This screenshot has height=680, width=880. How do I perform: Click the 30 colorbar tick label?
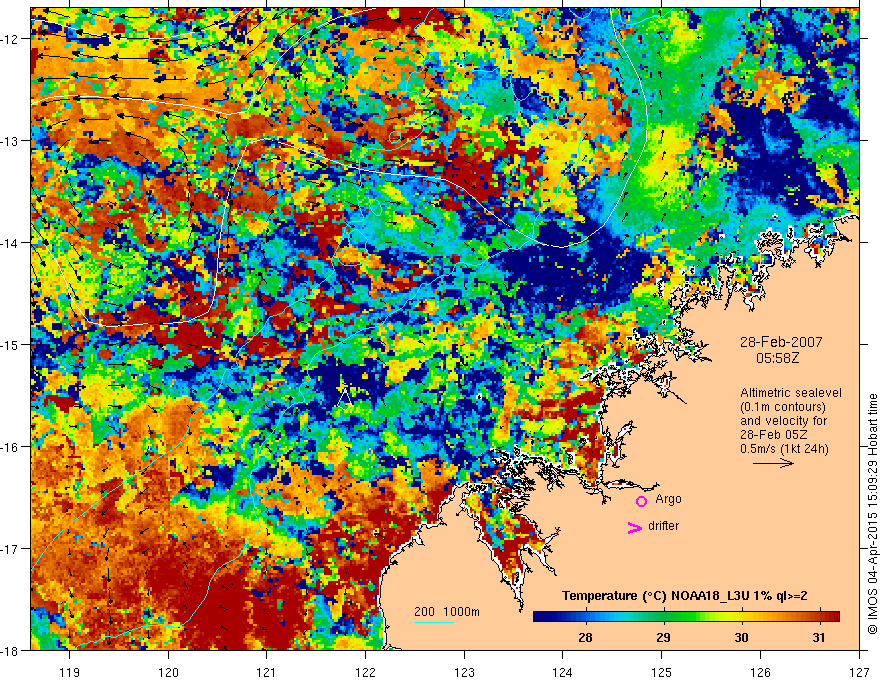(741, 637)
